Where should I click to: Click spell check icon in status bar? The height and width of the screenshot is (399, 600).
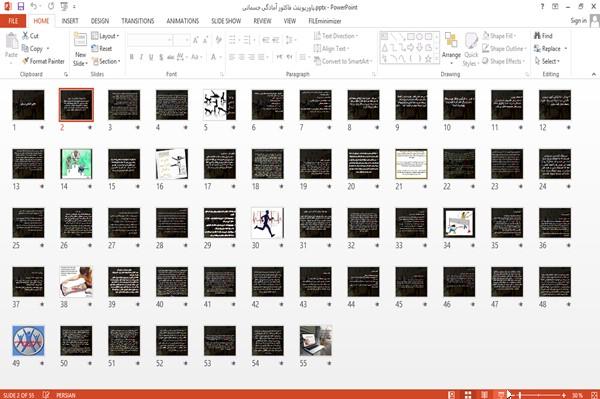[46, 395]
